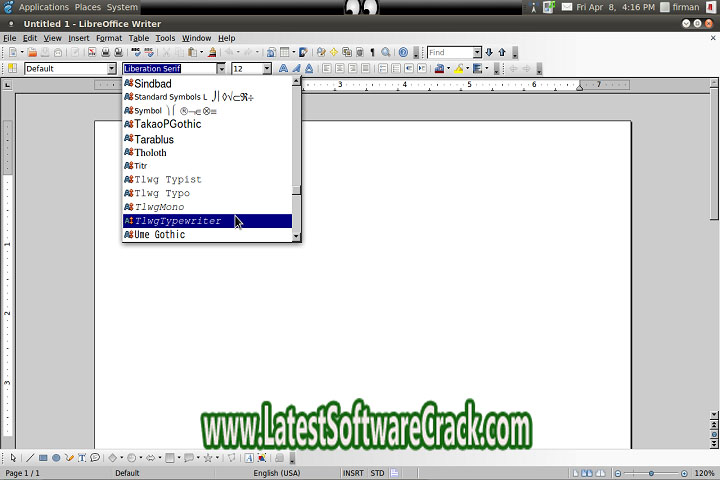
Task: Toggle INSRT insert mode in status bar
Action: click(353, 473)
